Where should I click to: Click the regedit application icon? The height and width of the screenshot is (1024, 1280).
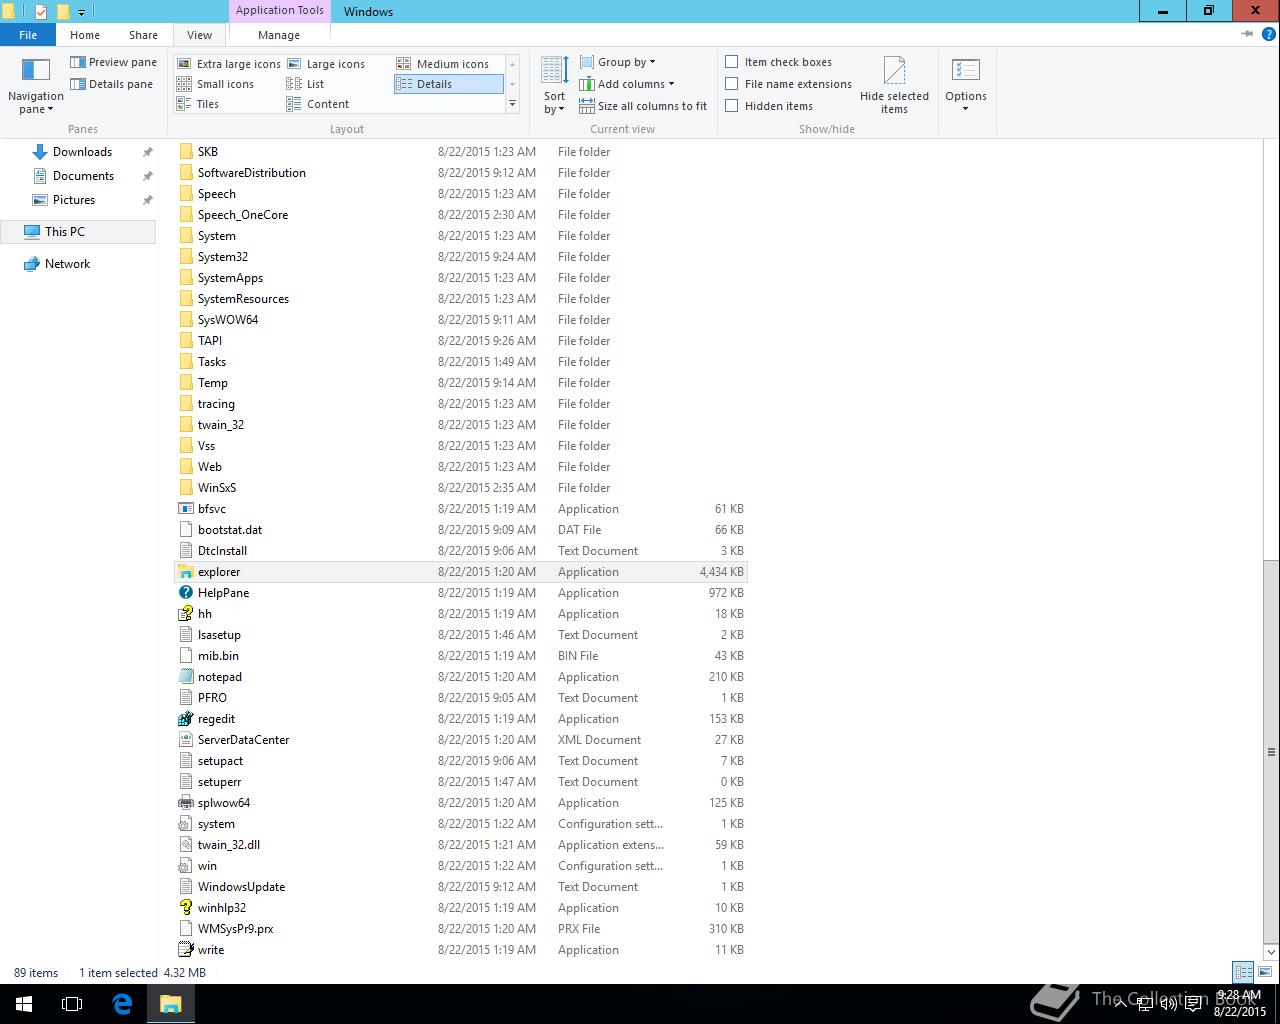coord(185,719)
